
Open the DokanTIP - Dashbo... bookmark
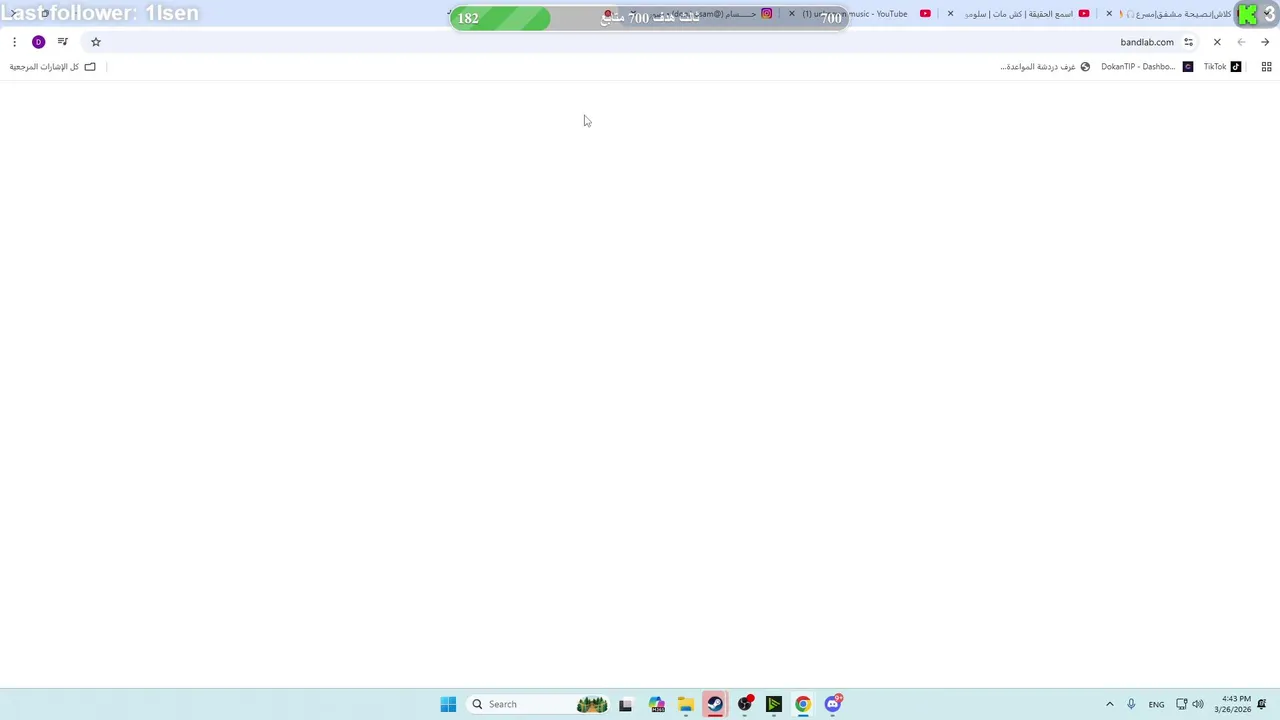[x=1146, y=67]
